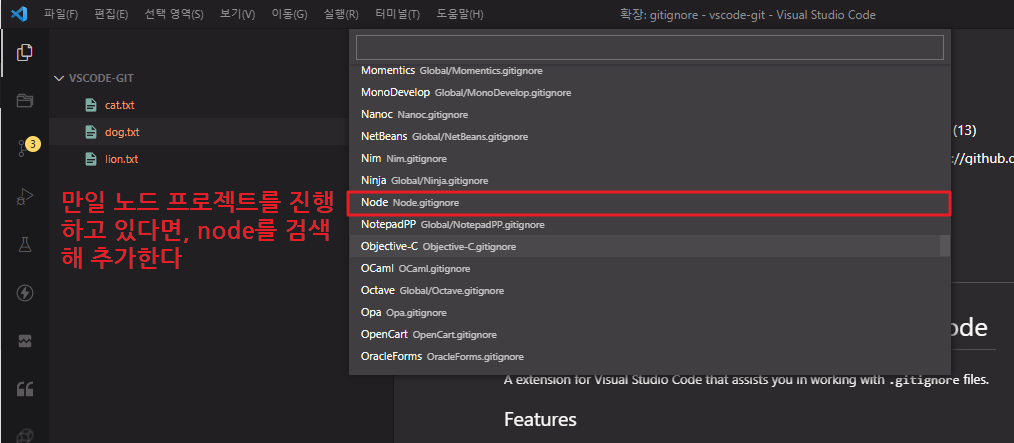This screenshot has height=443, width=1014.
Task: Open the 이동(G) menu
Action: 289,14
